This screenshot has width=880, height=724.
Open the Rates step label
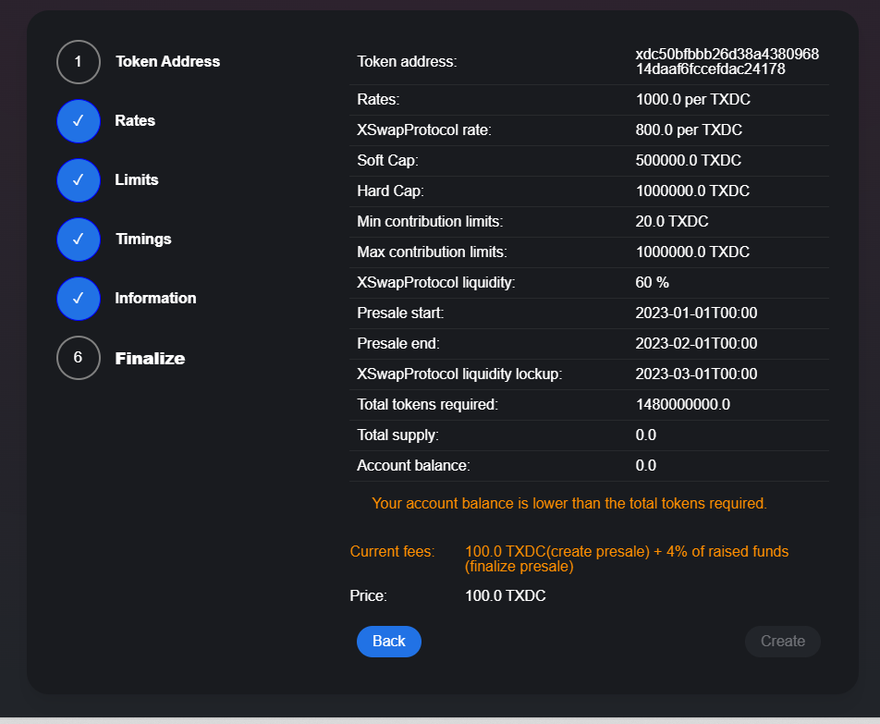pyautogui.click(x=135, y=120)
